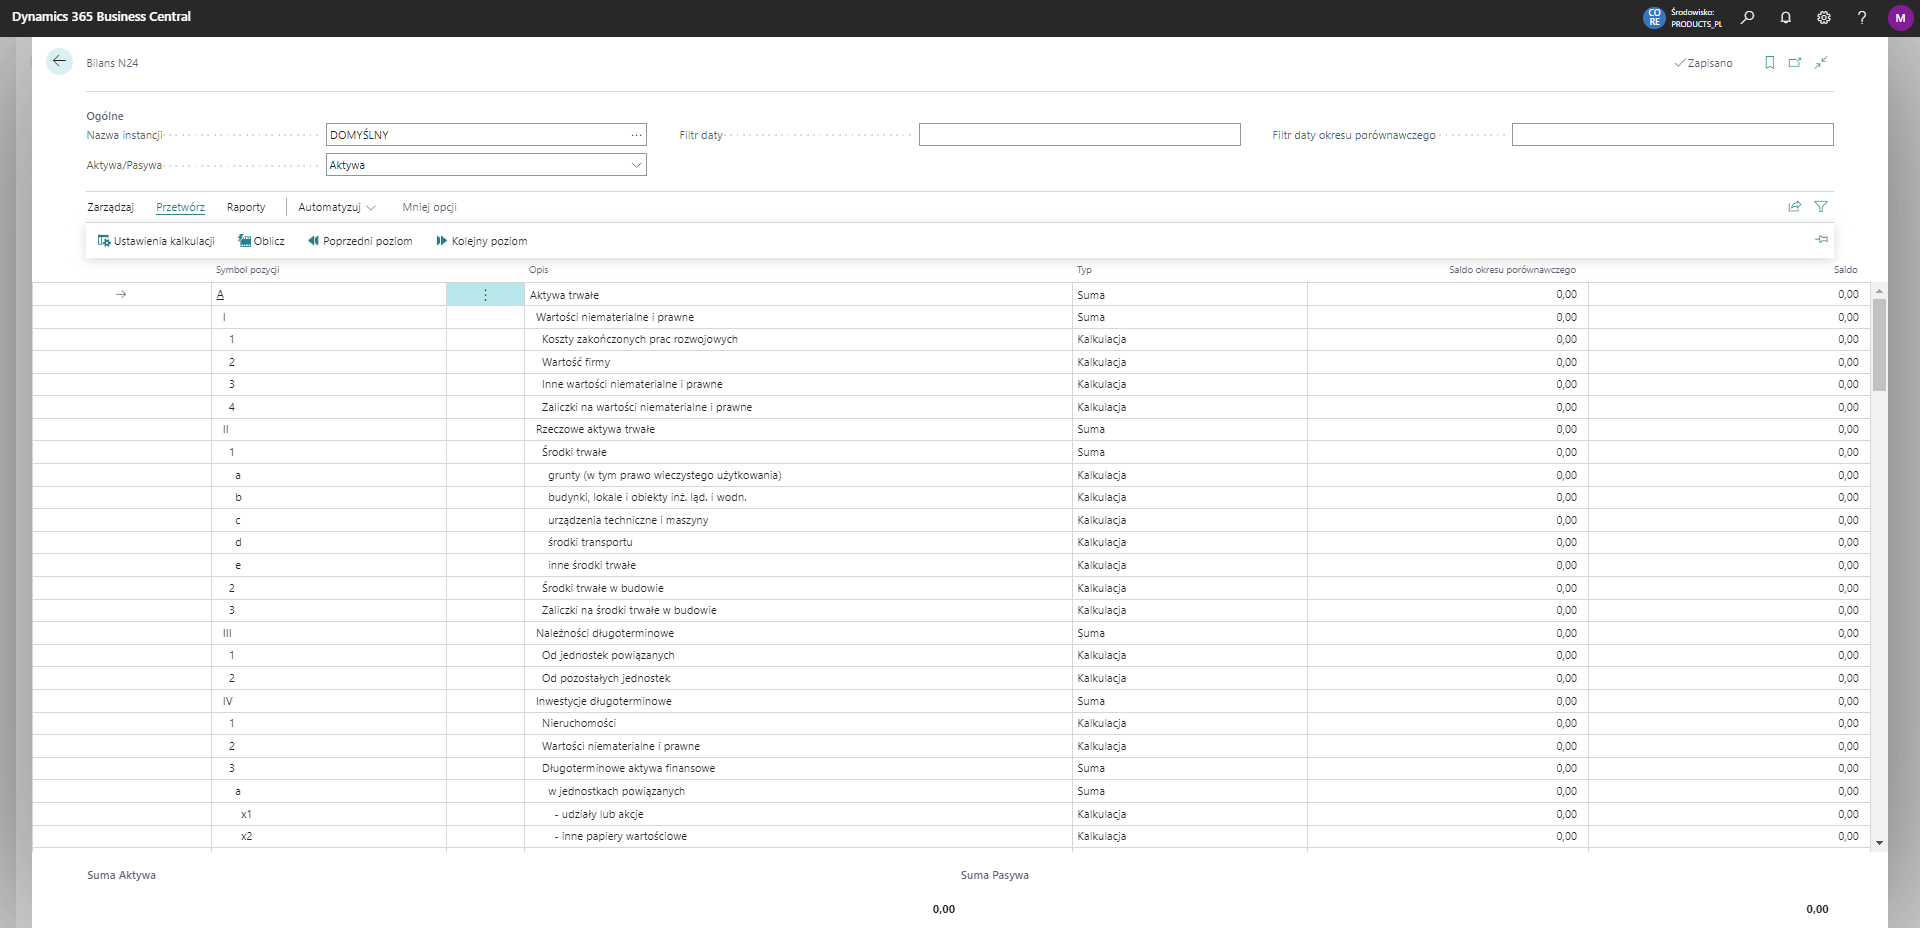This screenshot has width=1920, height=928.
Task: Expand the Automatyzuj menu
Action: tap(336, 207)
